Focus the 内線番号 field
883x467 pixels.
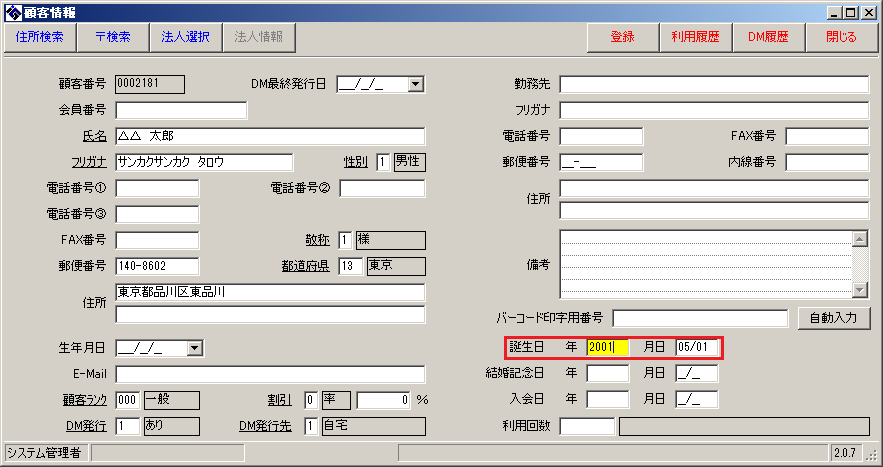(x=827, y=162)
